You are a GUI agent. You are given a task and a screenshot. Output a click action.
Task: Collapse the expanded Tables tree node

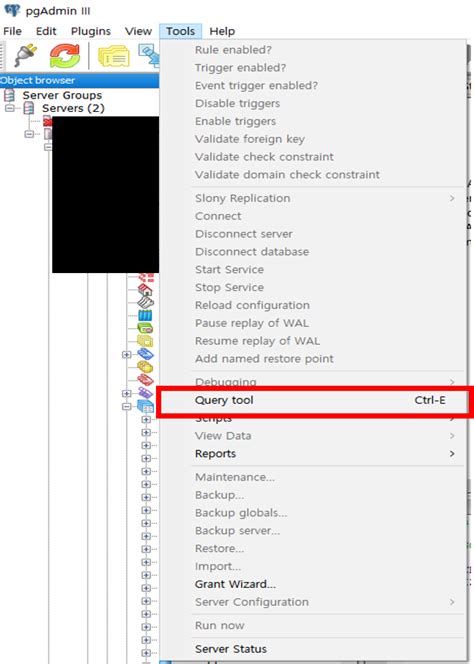pyautogui.click(x=126, y=406)
